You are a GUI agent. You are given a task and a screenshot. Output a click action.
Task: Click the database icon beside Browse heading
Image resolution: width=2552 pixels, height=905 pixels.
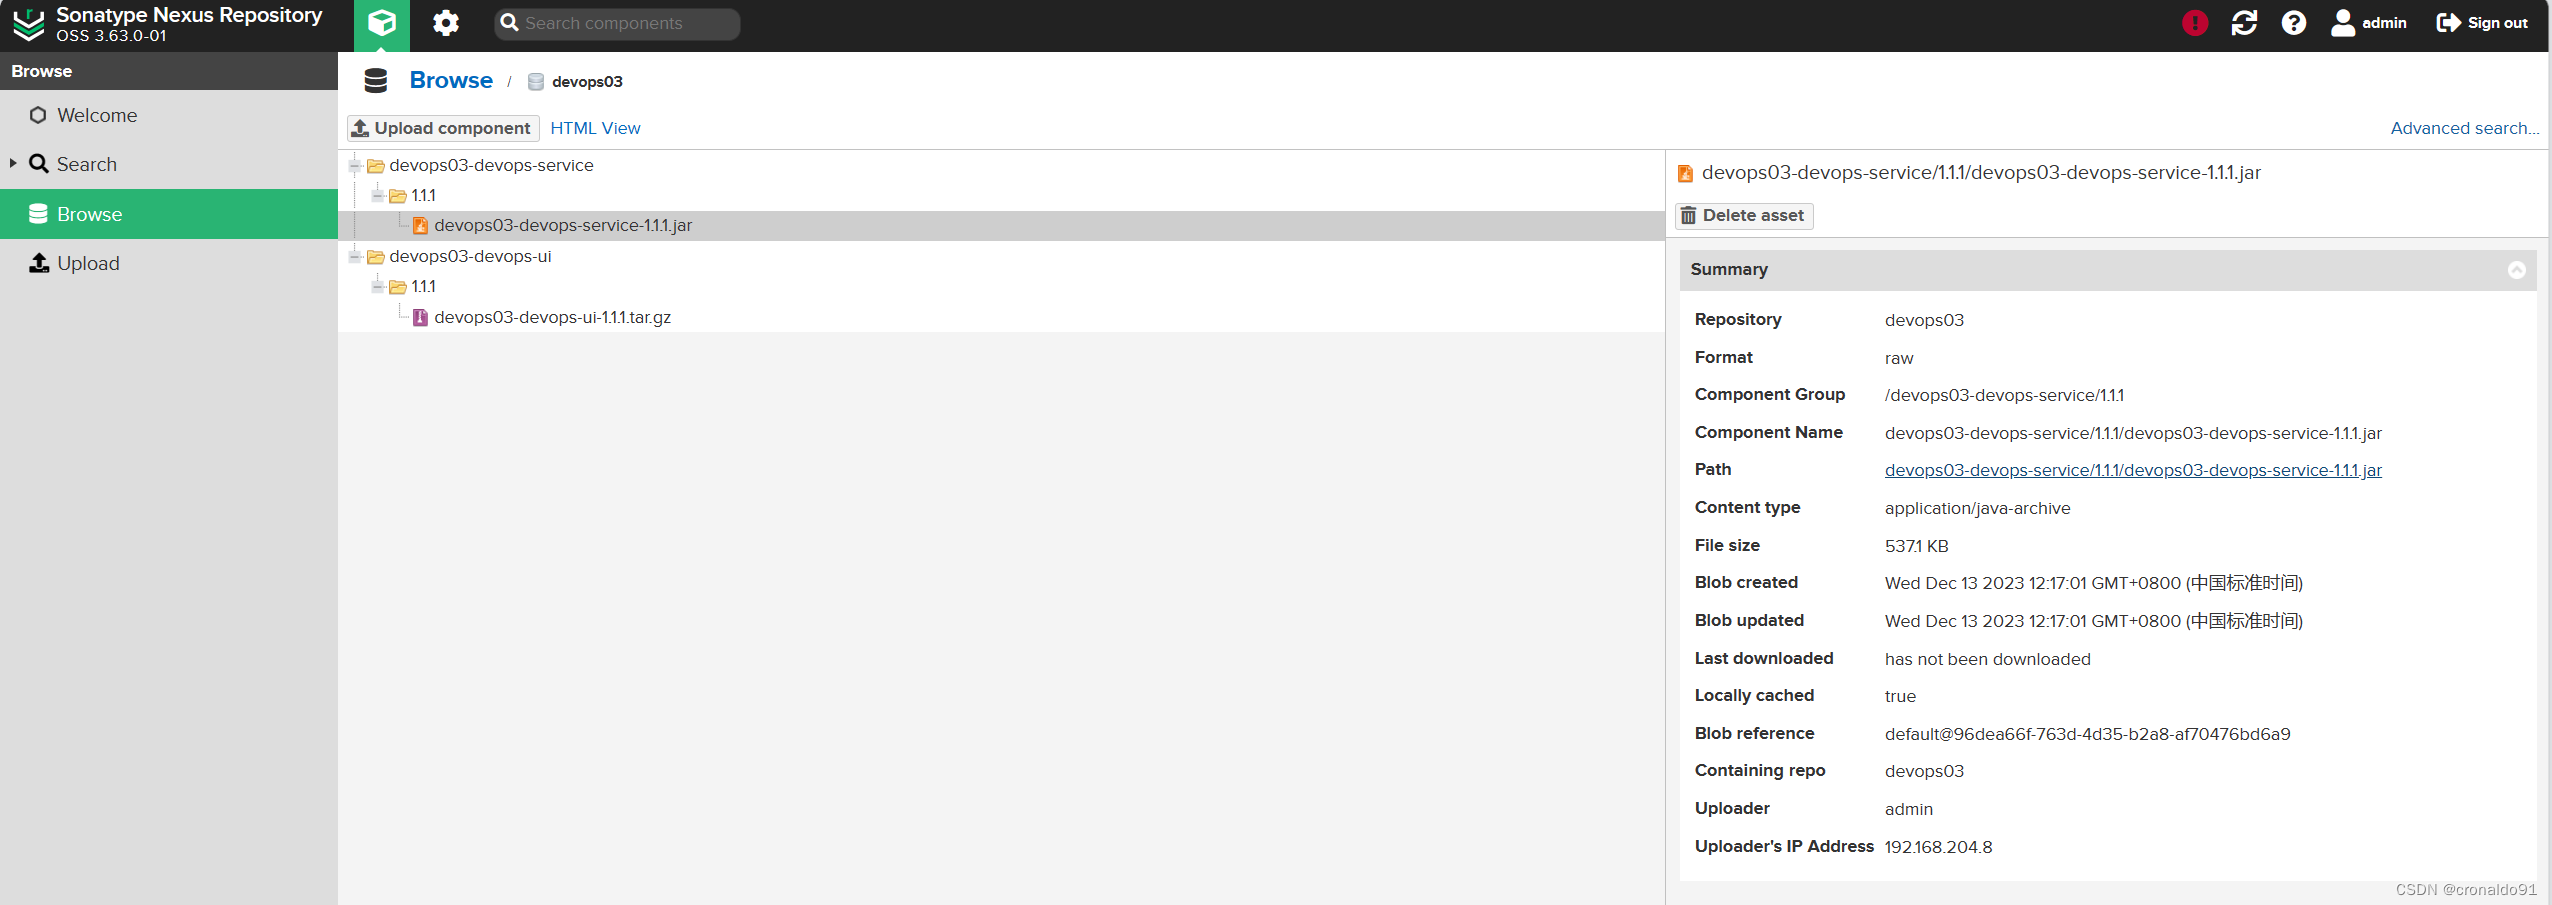click(376, 81)
